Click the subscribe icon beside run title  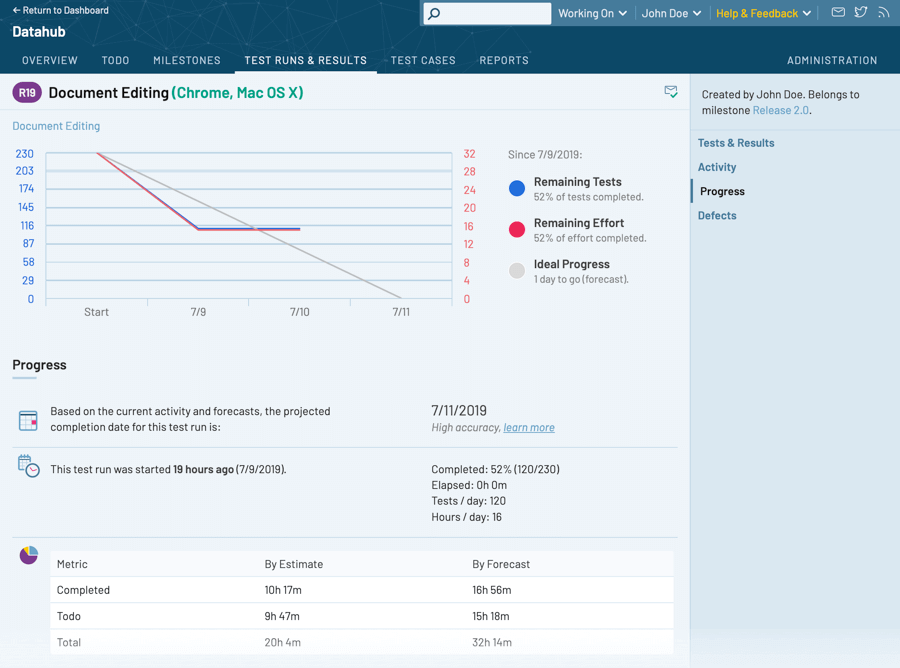click(671, 92)
